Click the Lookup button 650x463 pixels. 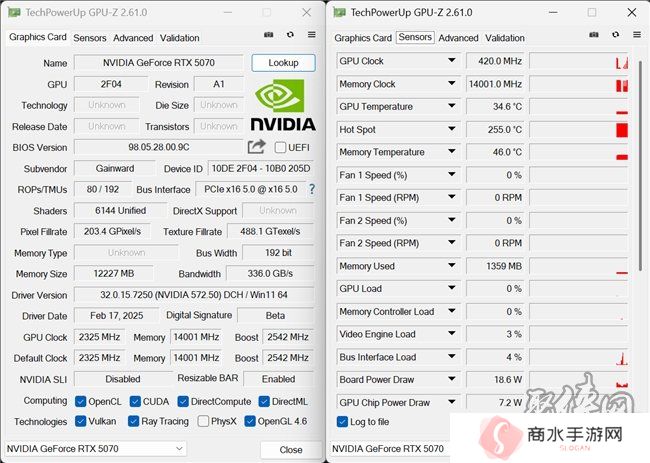(283, 63)
